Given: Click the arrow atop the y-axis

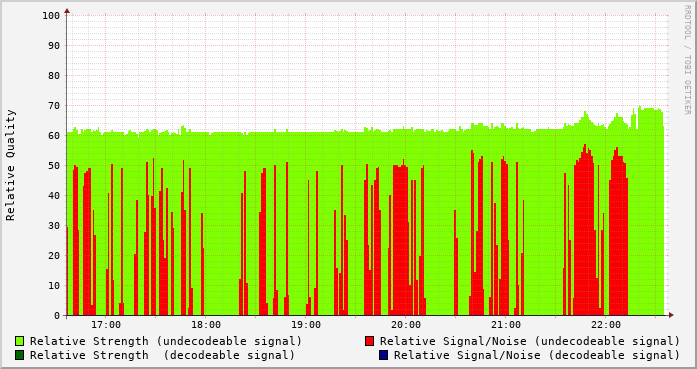Looking at the screenshot, I should (67, 11).
